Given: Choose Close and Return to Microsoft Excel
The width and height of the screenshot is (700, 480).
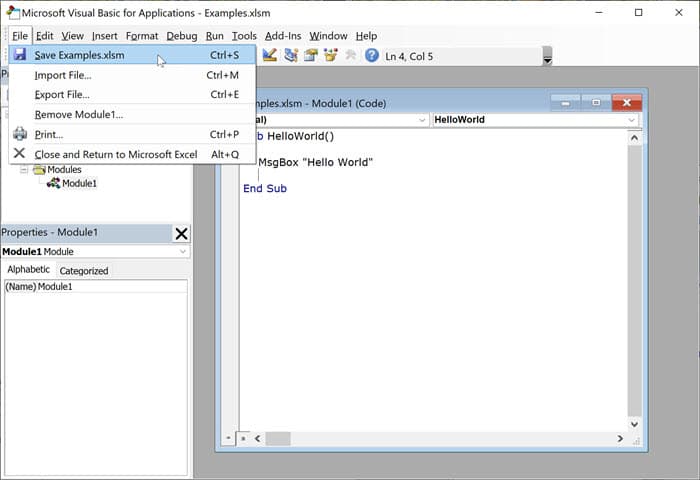Looking at the screenshot, I should [132, 154].
